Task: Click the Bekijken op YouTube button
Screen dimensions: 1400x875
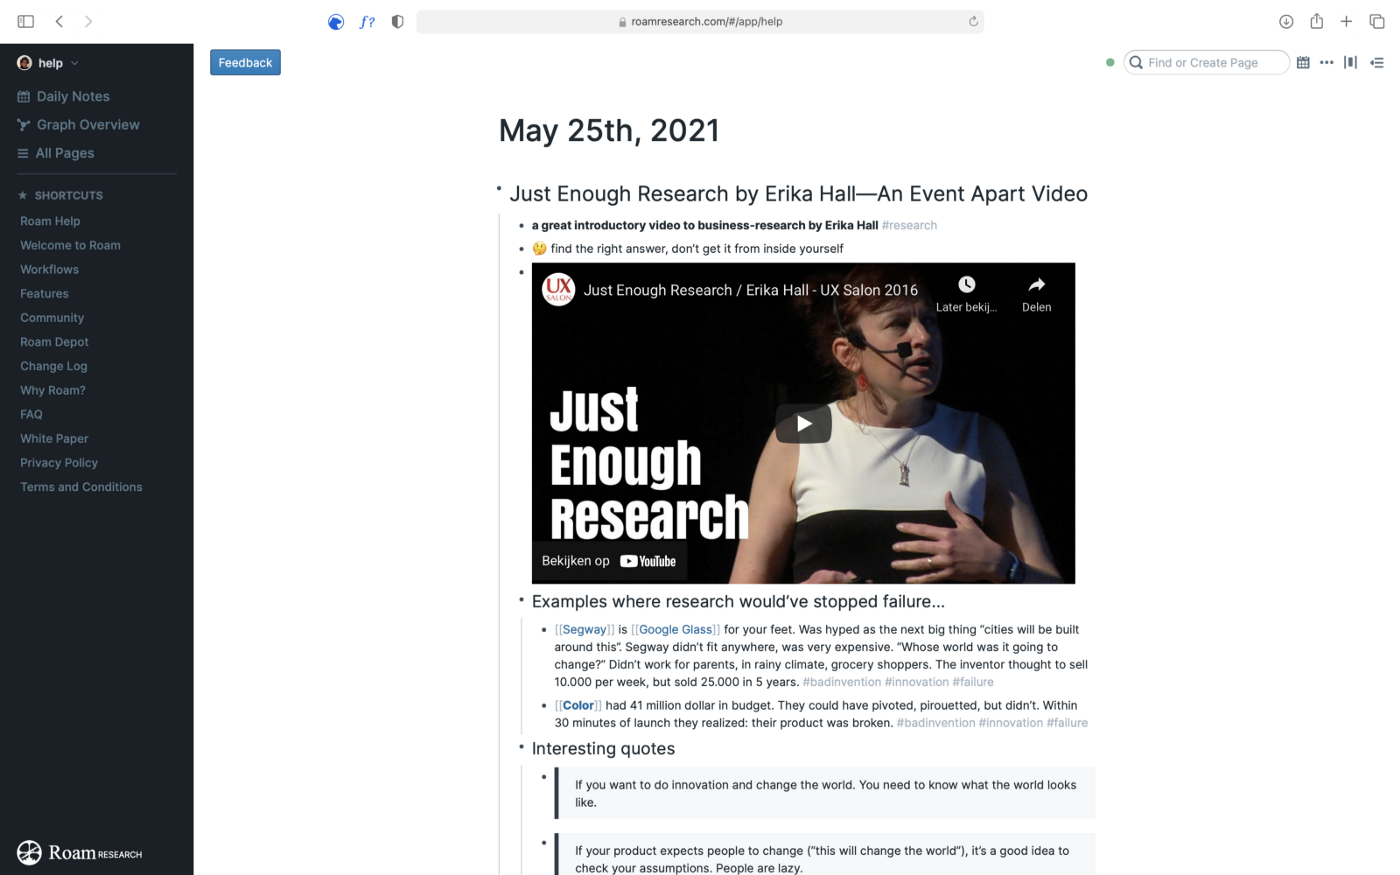Action: (x=609, y=561)
